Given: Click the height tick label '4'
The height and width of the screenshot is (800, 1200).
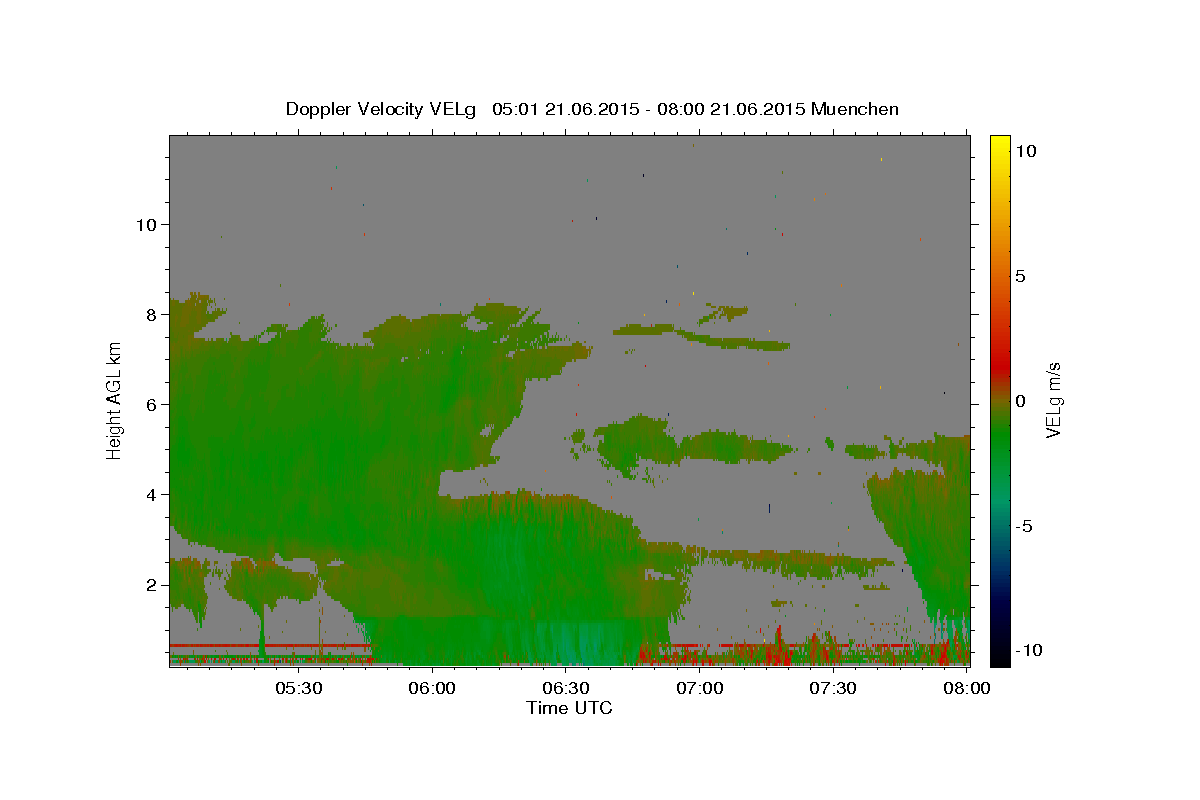Looking at the screenshot, I should (153, 495).
